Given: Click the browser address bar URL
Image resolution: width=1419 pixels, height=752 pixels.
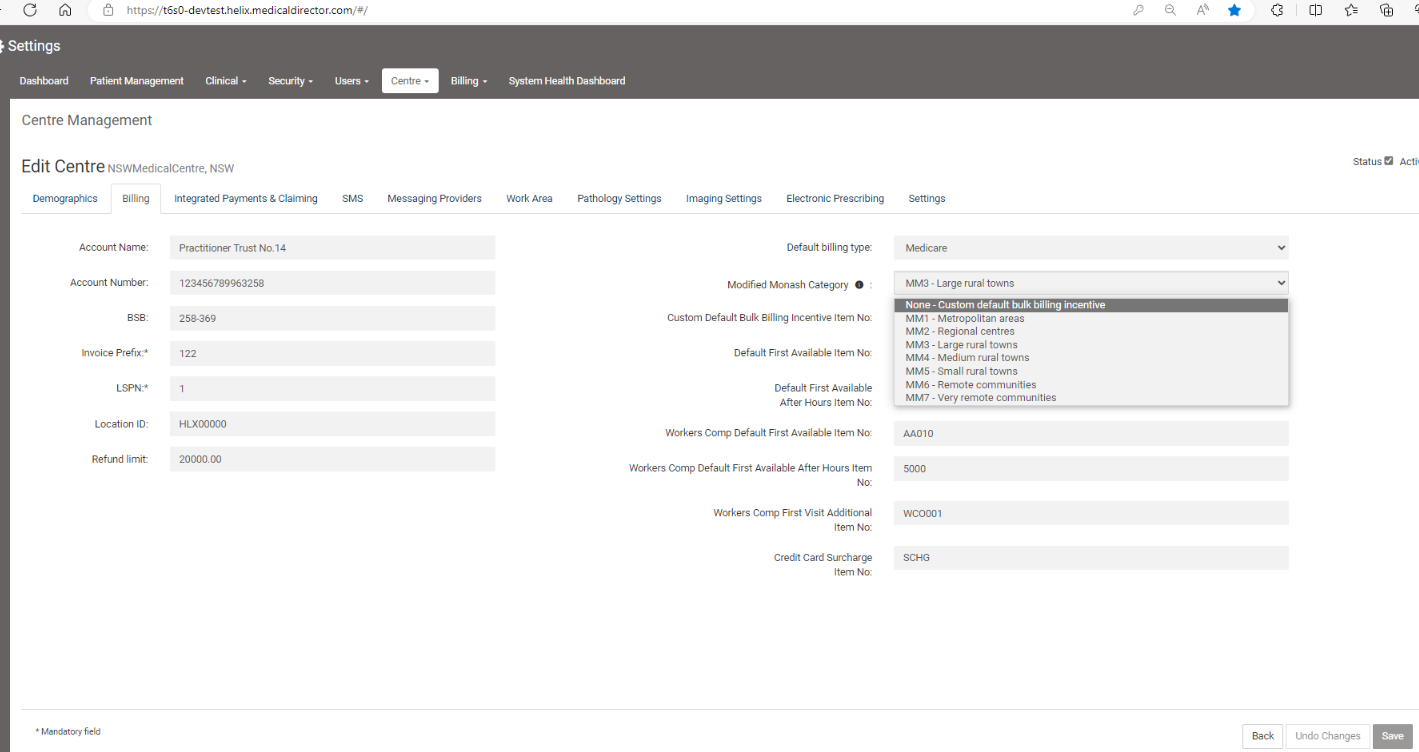Looking at the screenshot, I should [x=247, y=10].
